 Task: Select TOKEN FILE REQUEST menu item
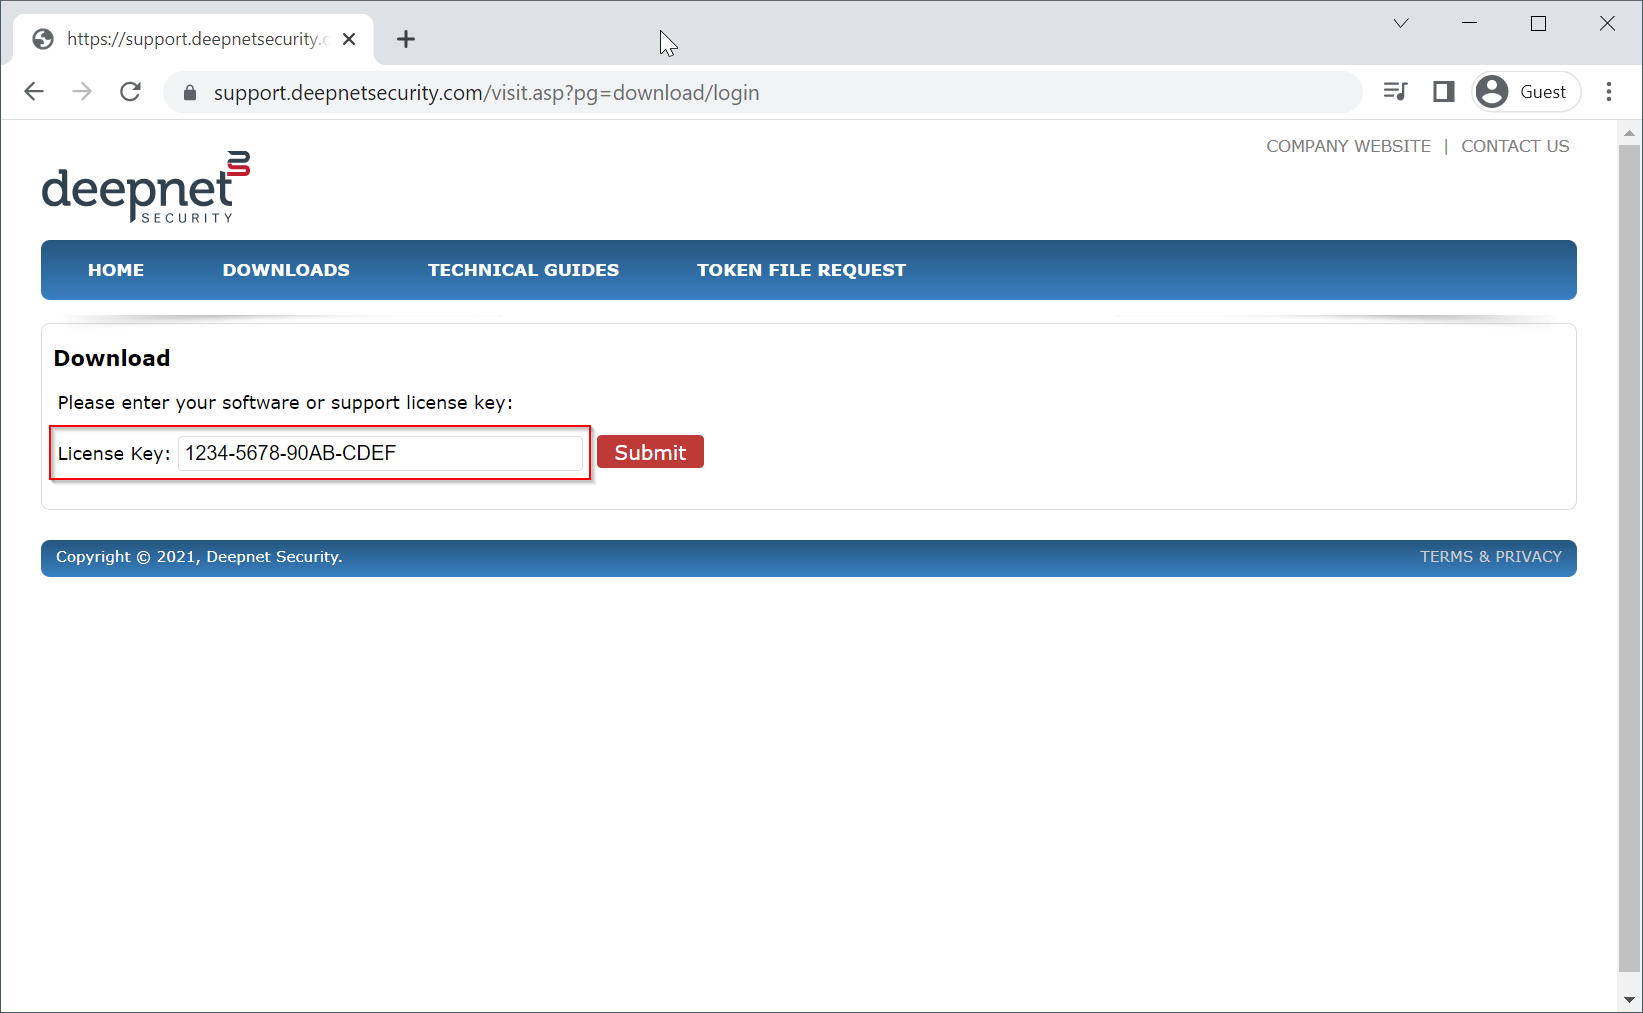pos(801,270)
